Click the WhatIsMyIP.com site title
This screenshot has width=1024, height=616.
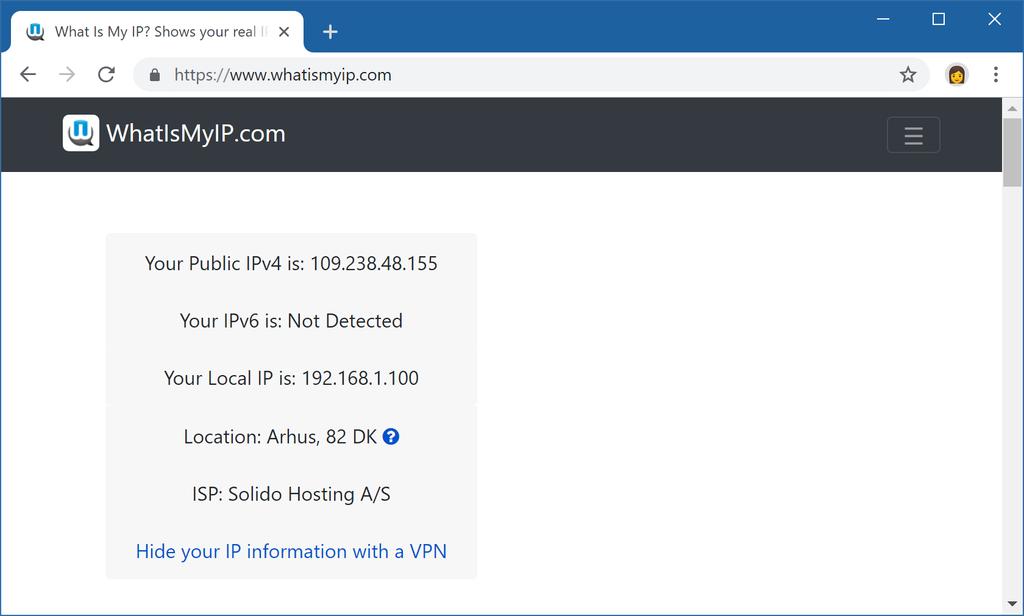point(196,133)
